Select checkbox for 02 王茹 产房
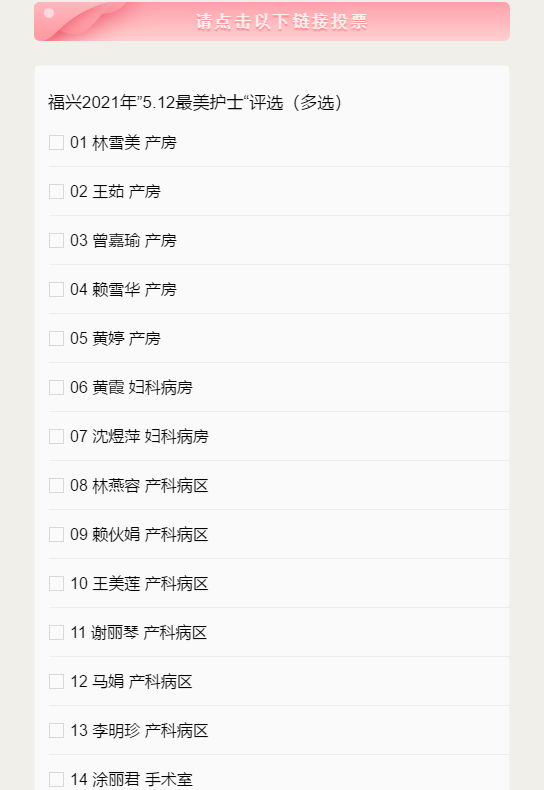 click(x=56, y=191)
